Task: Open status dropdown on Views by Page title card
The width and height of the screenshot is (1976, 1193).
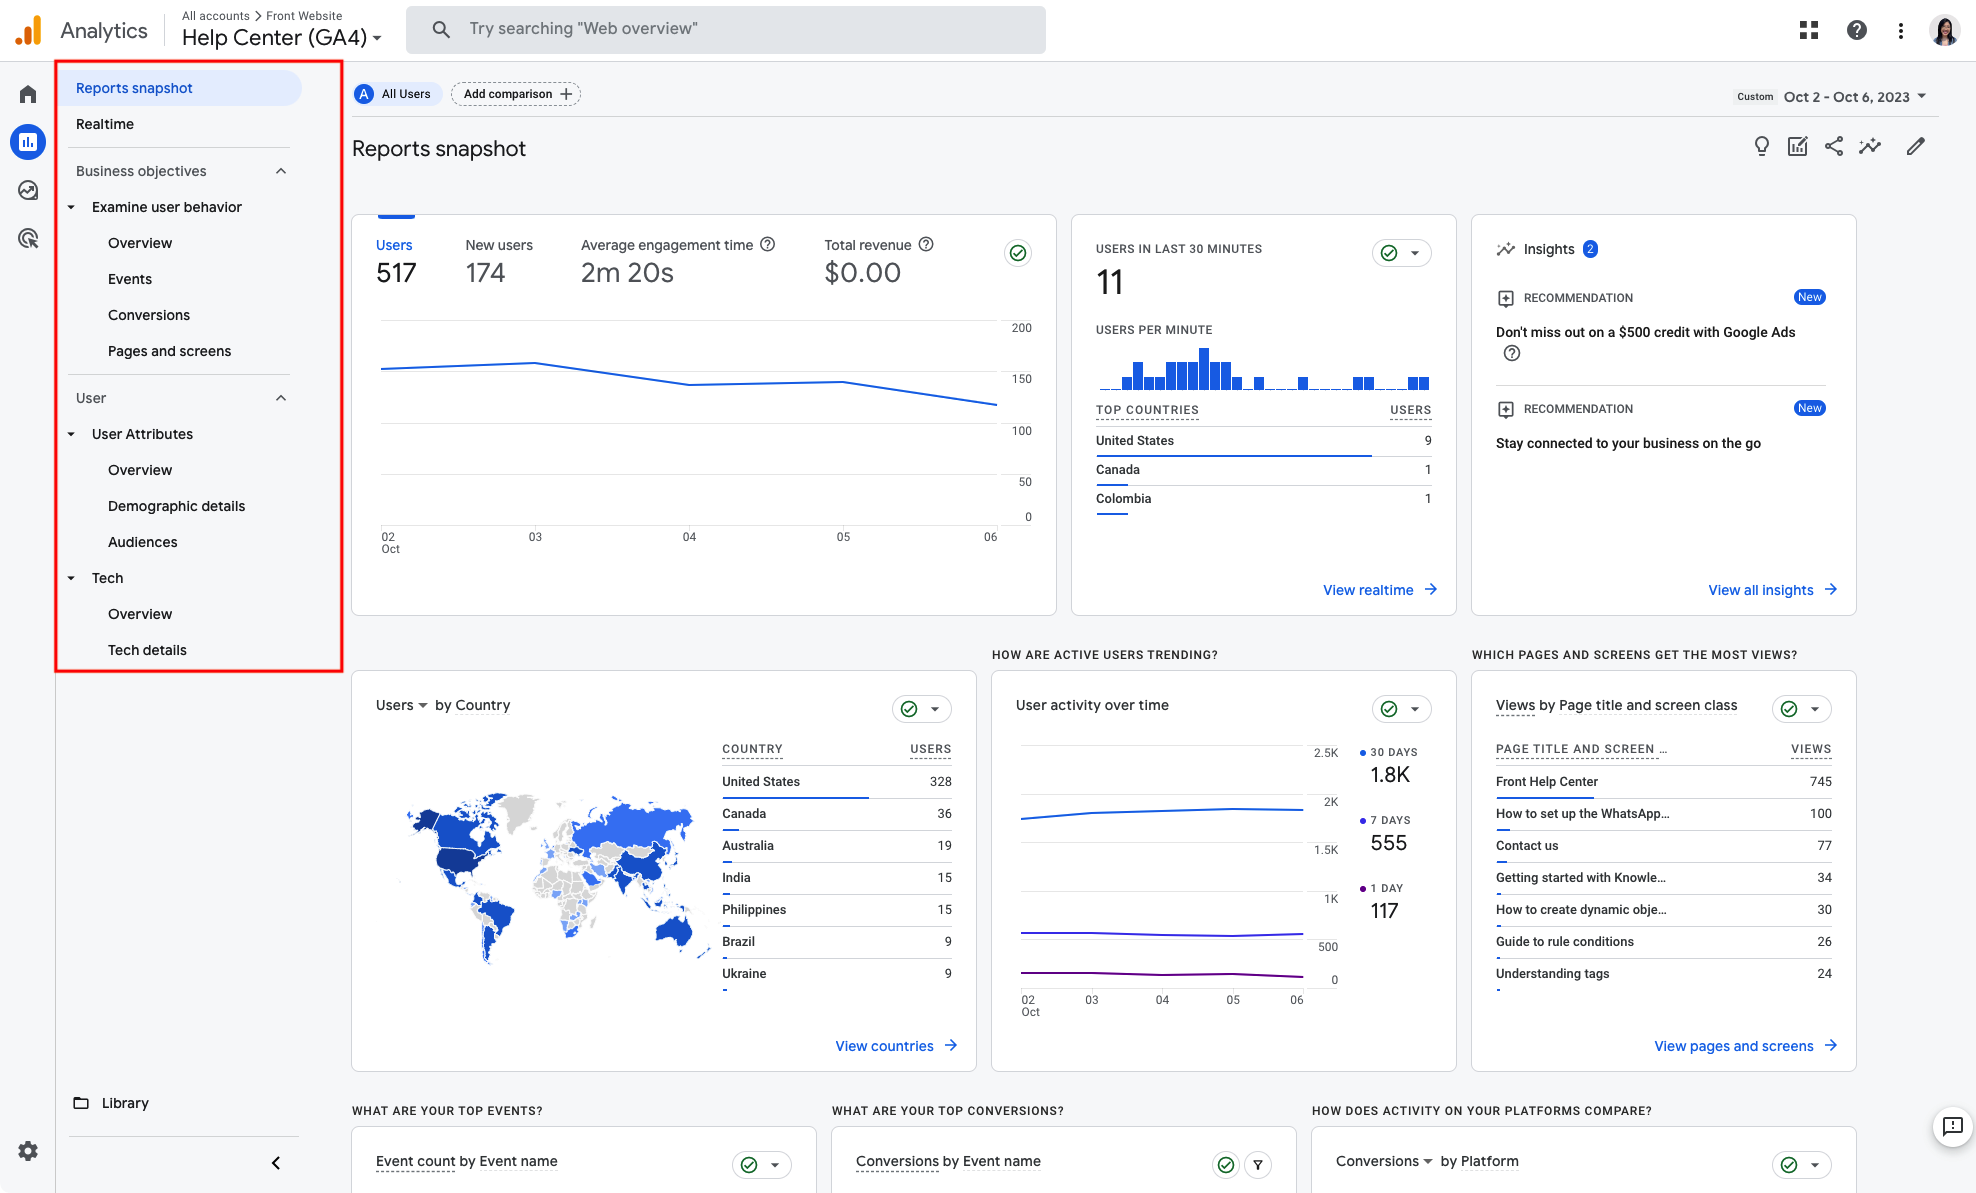Action: [1802, 709]
